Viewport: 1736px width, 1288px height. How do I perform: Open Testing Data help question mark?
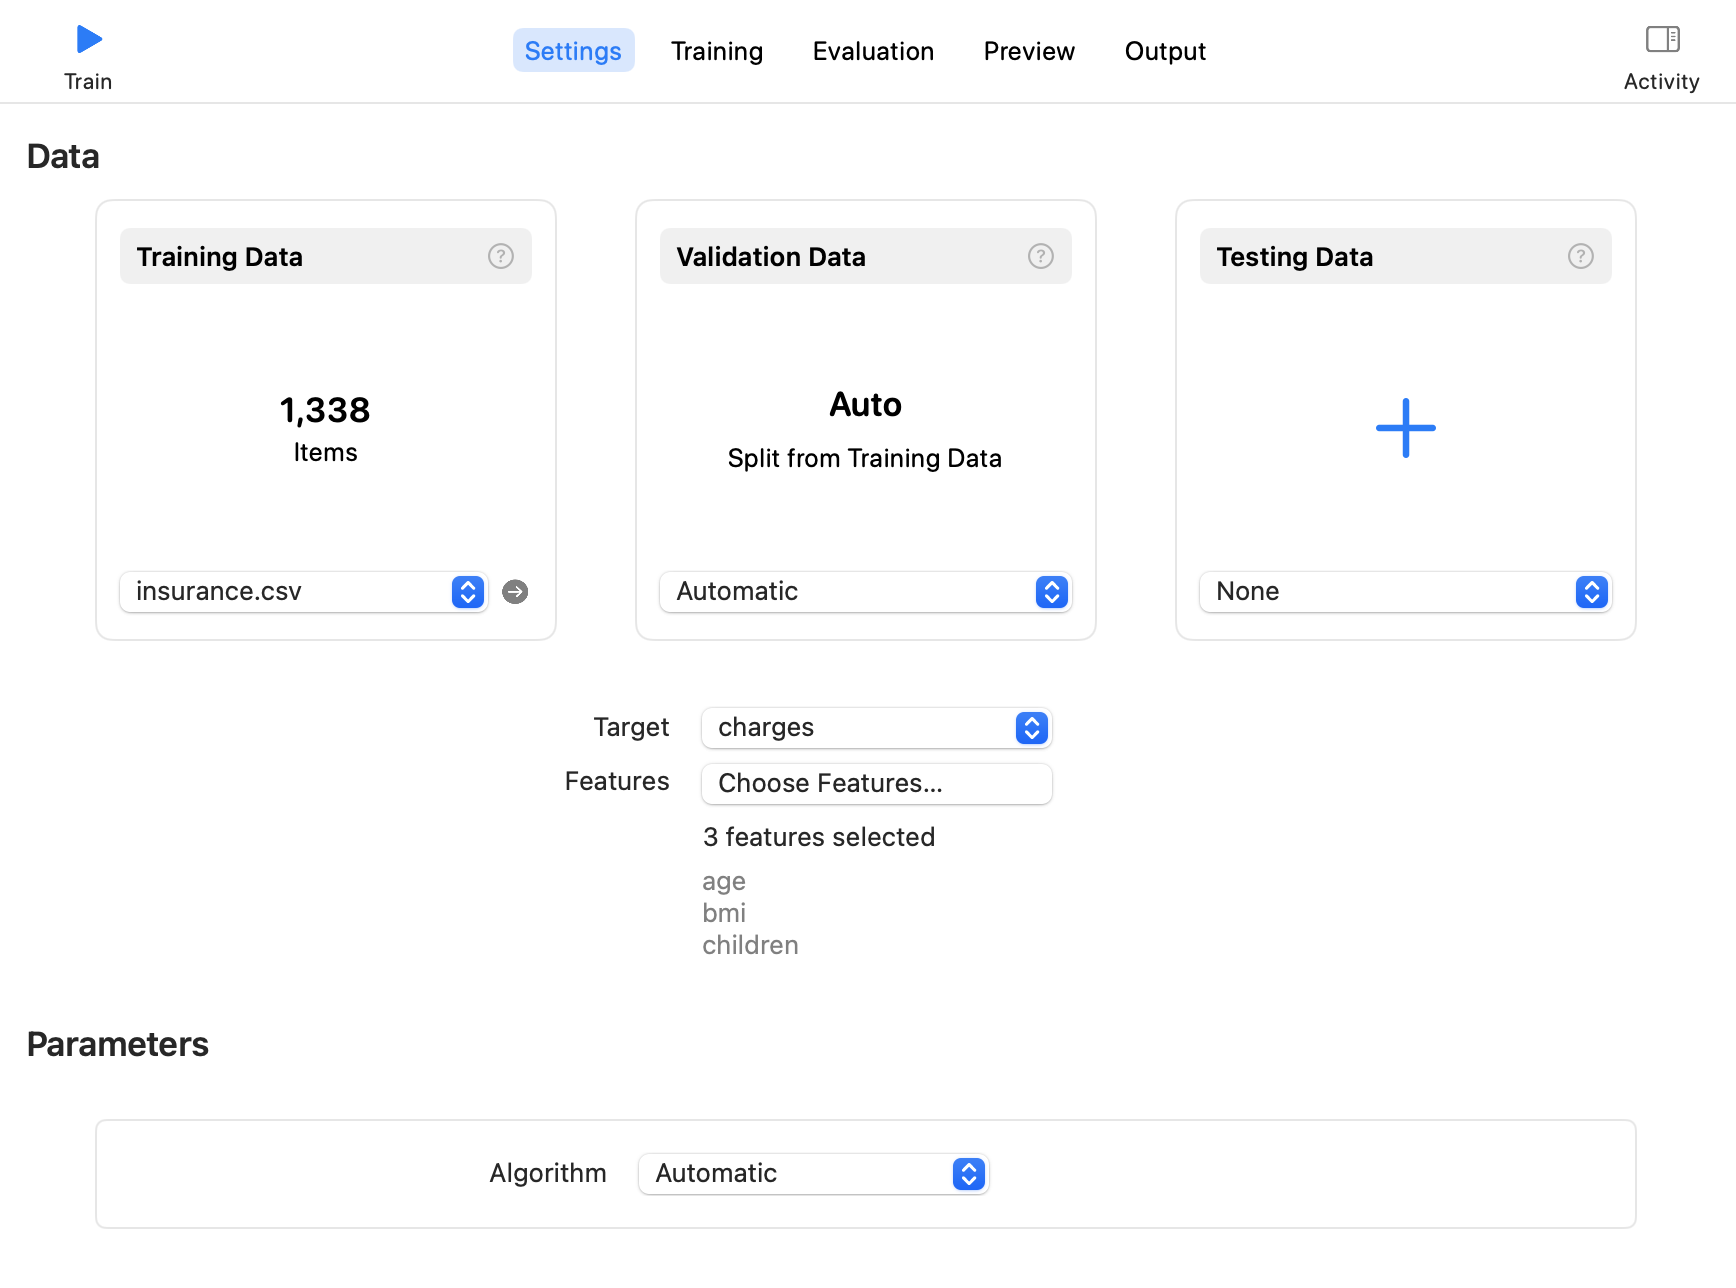click(1581, 257)
